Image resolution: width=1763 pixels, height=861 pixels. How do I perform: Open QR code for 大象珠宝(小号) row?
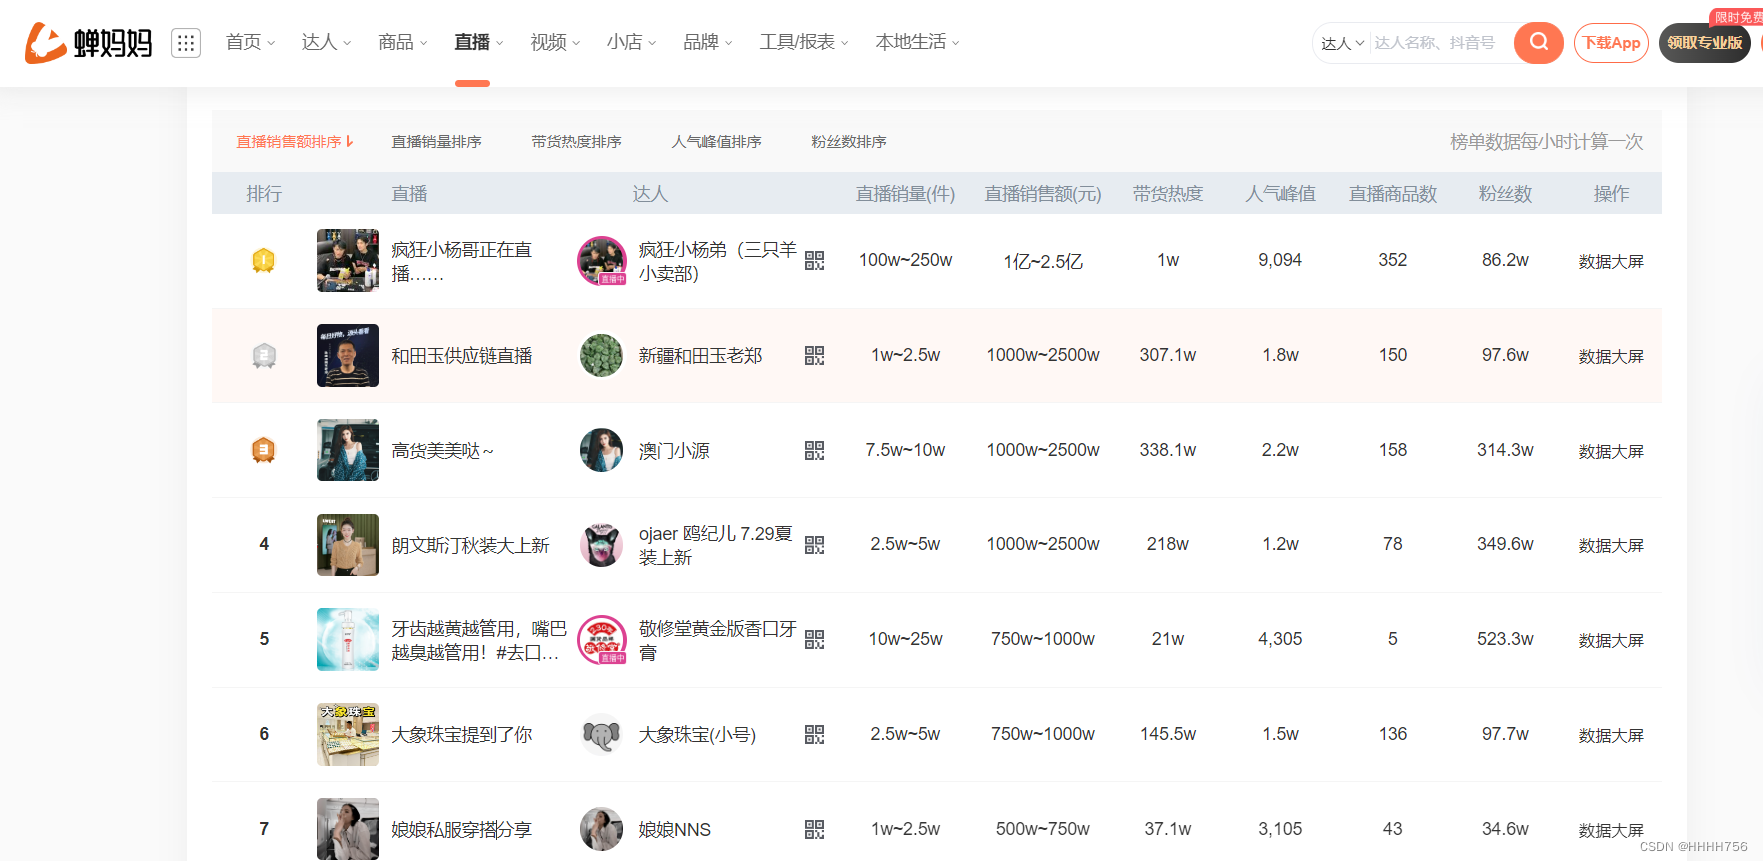click(814, 734)
